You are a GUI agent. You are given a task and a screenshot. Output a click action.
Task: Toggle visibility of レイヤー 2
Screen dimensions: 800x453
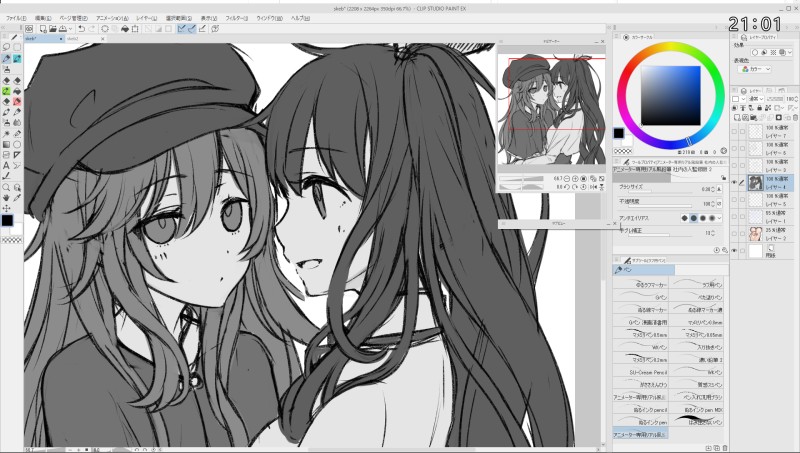(x=734, y=234)
